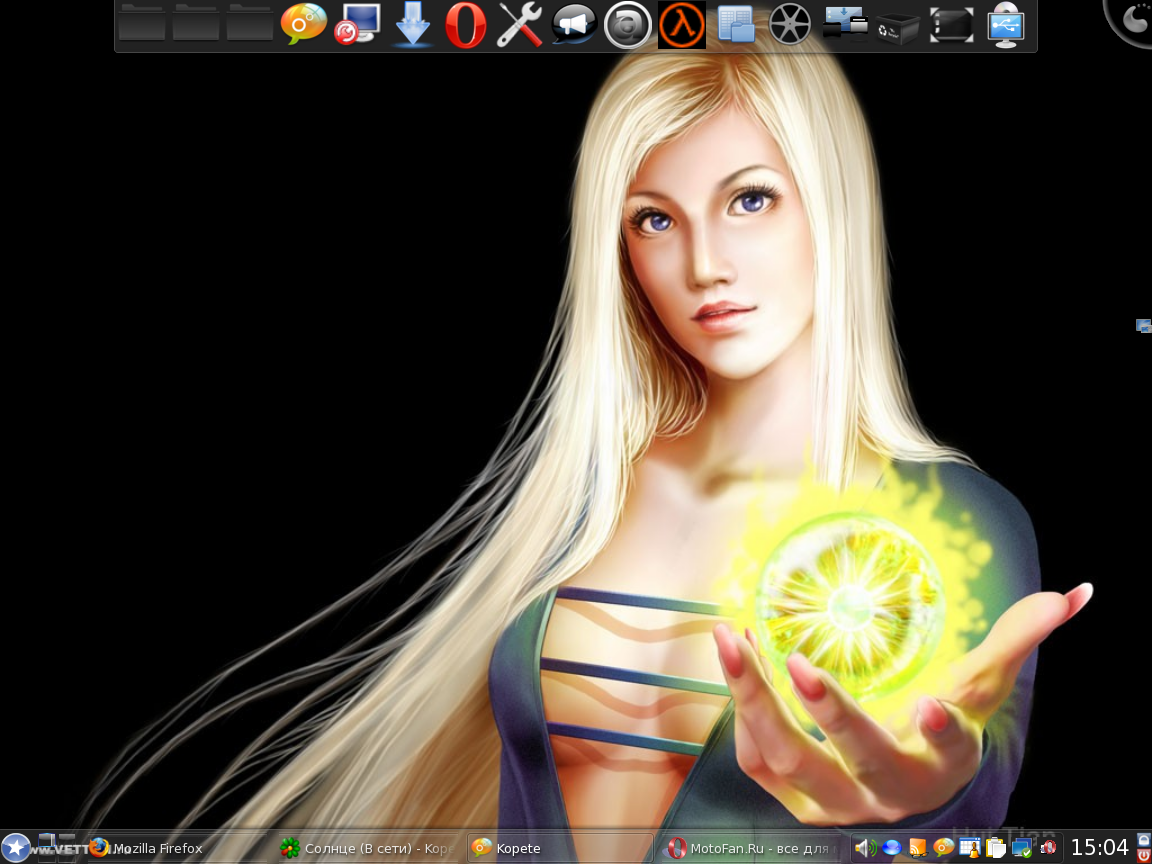
Task: Open the wrench and screwdriver settings icon
Action: [519, 24]
